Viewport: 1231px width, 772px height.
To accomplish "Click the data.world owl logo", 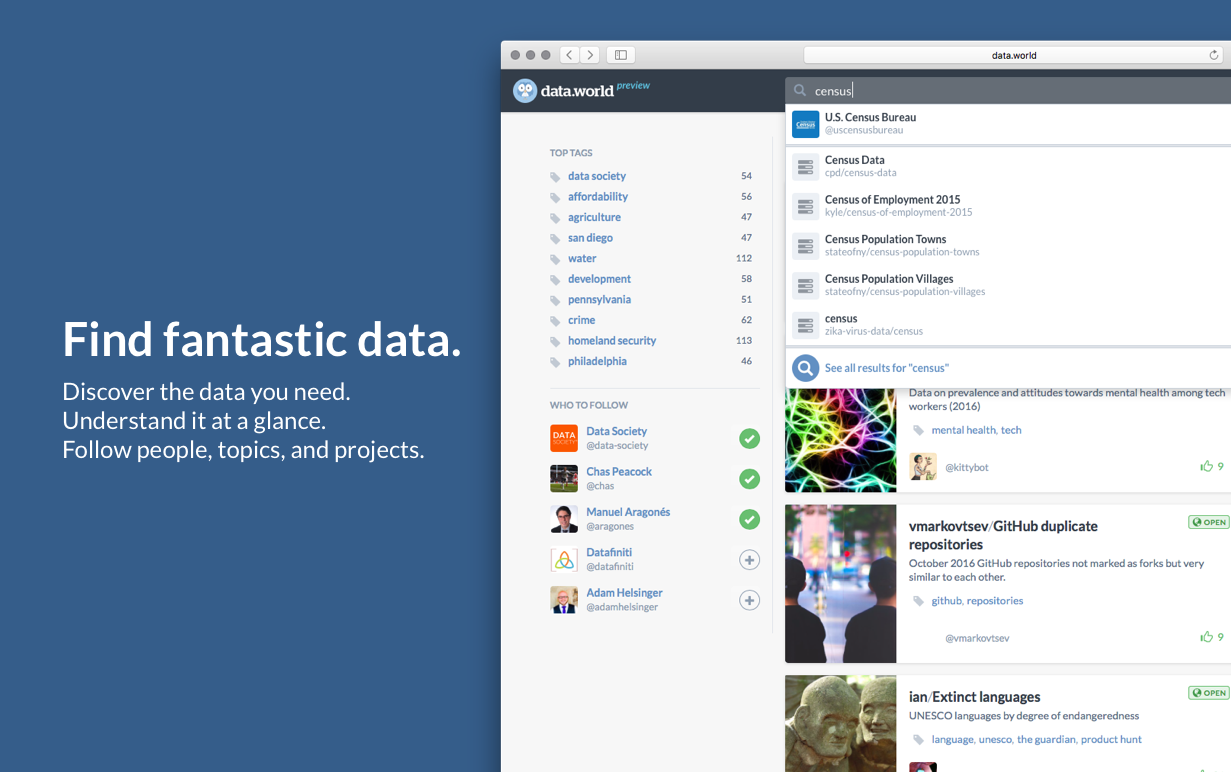I will [x=525, y=91].
